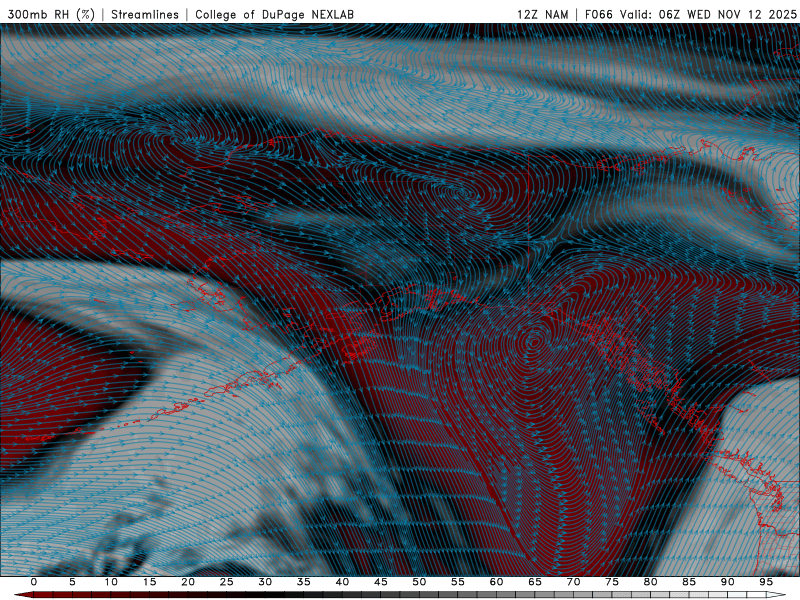Click the white high-humidity end of color bar
Image resolution: width=800 pixels, height=600 pixels.
pos(776,595)
